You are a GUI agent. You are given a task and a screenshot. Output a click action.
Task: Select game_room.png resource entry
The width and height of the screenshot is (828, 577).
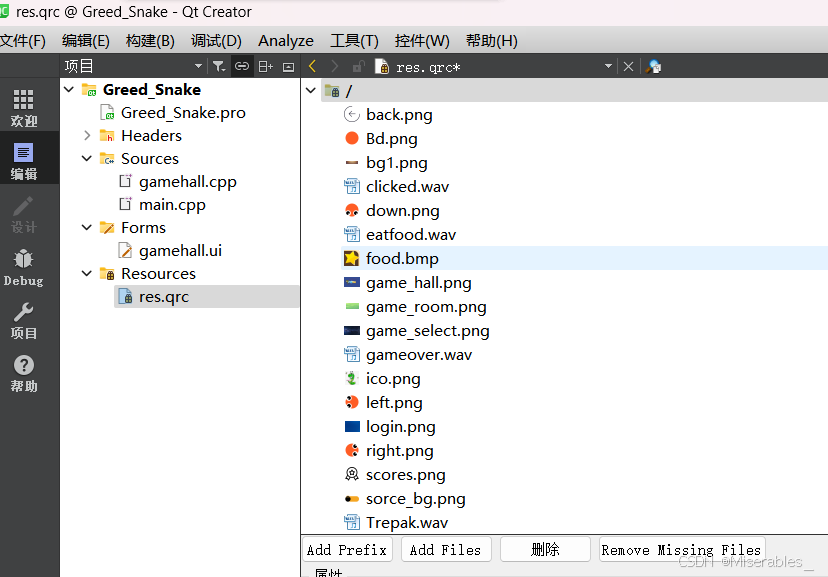coord(426,306)
